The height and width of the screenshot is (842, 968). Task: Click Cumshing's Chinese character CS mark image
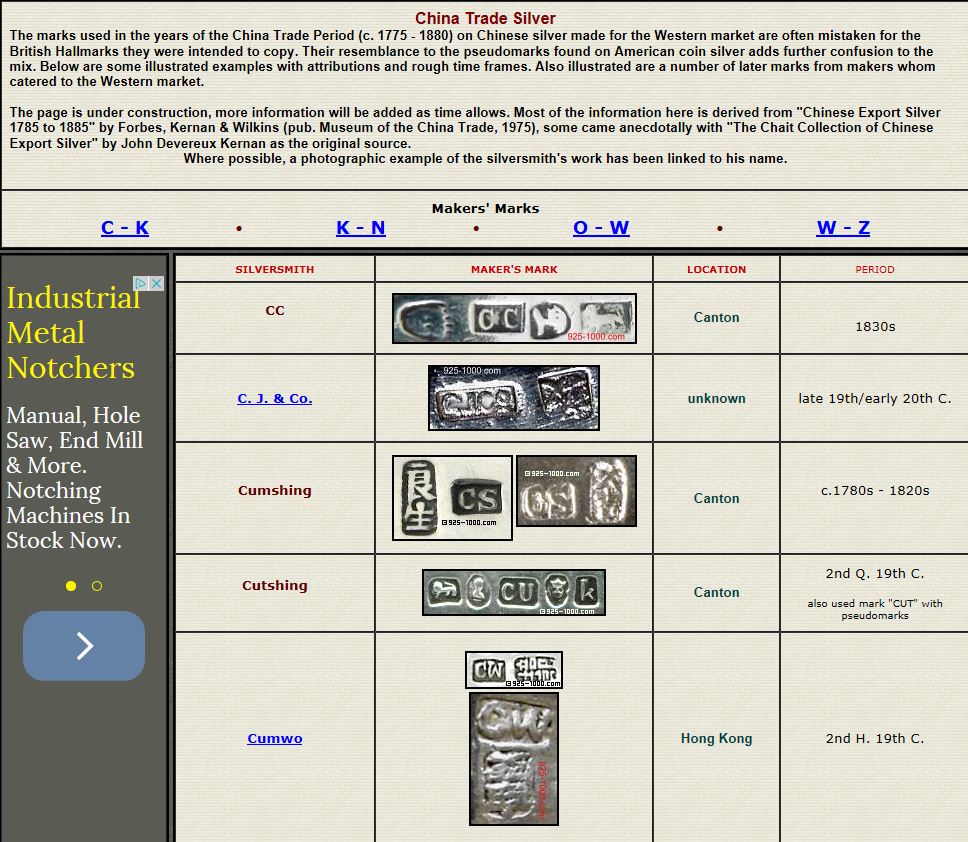(x=452, y=498)
